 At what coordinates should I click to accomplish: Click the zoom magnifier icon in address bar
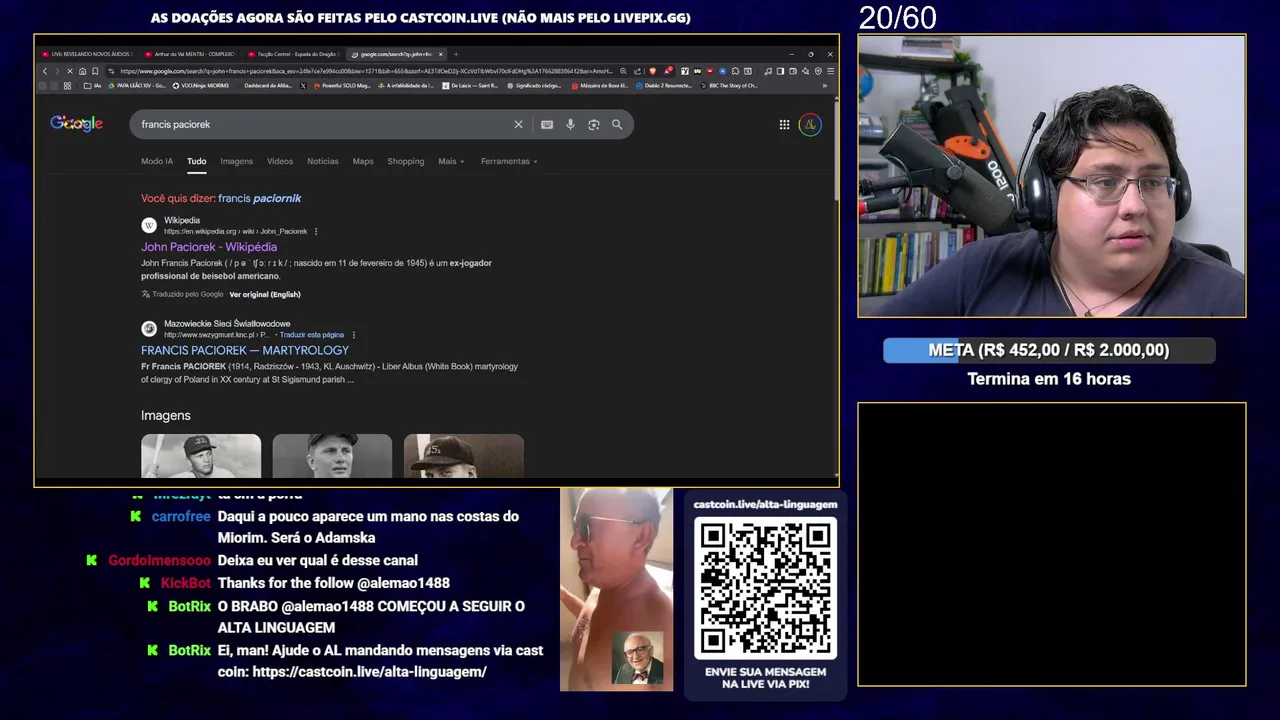pos(623,71)
